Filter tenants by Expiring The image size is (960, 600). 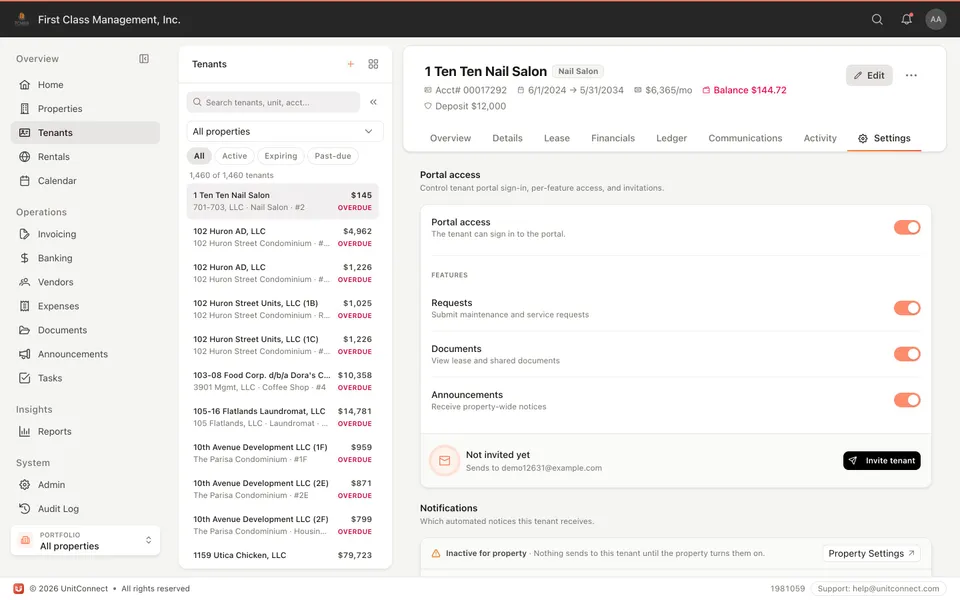coord(280,156)
